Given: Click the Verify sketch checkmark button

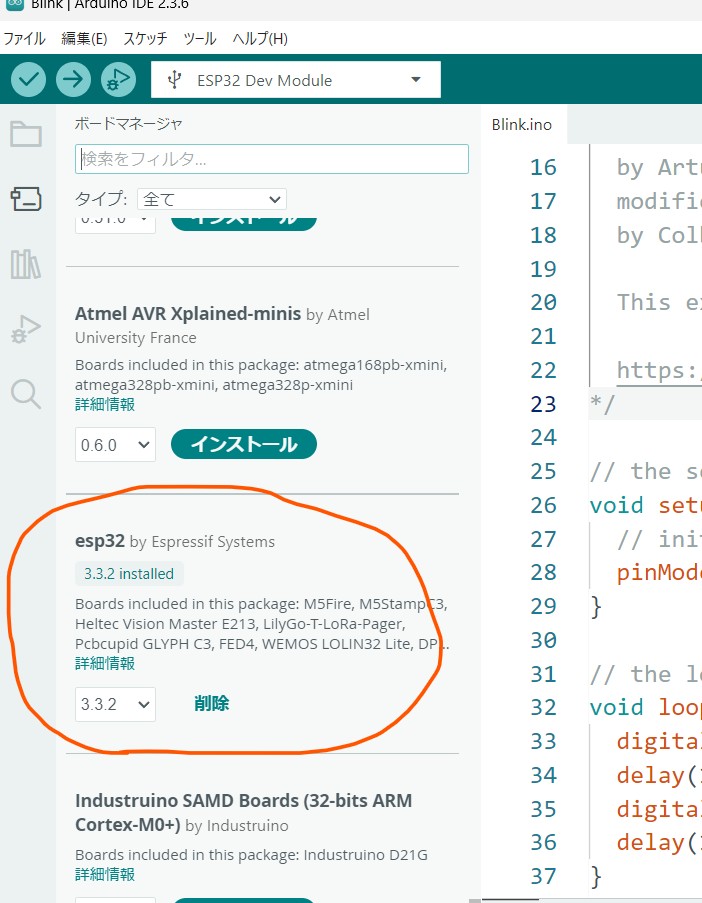Looking at the screenshot, I should tap(29, 80).
